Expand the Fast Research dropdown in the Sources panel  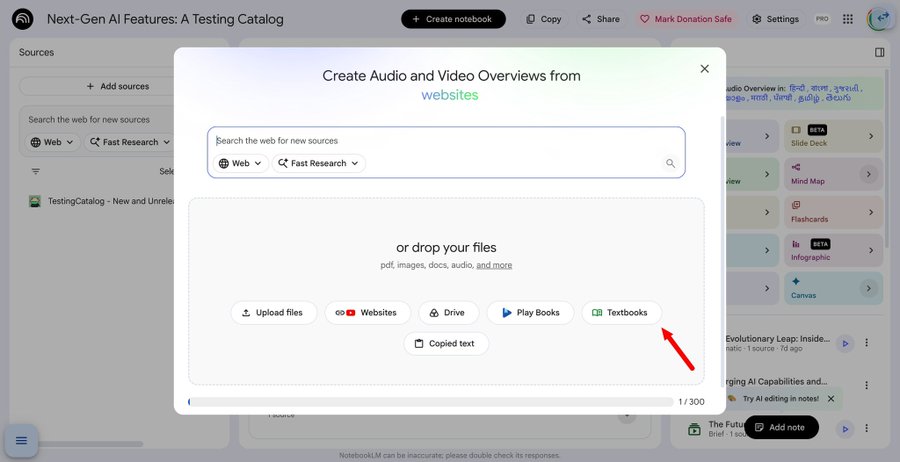(x=130, y=142)
